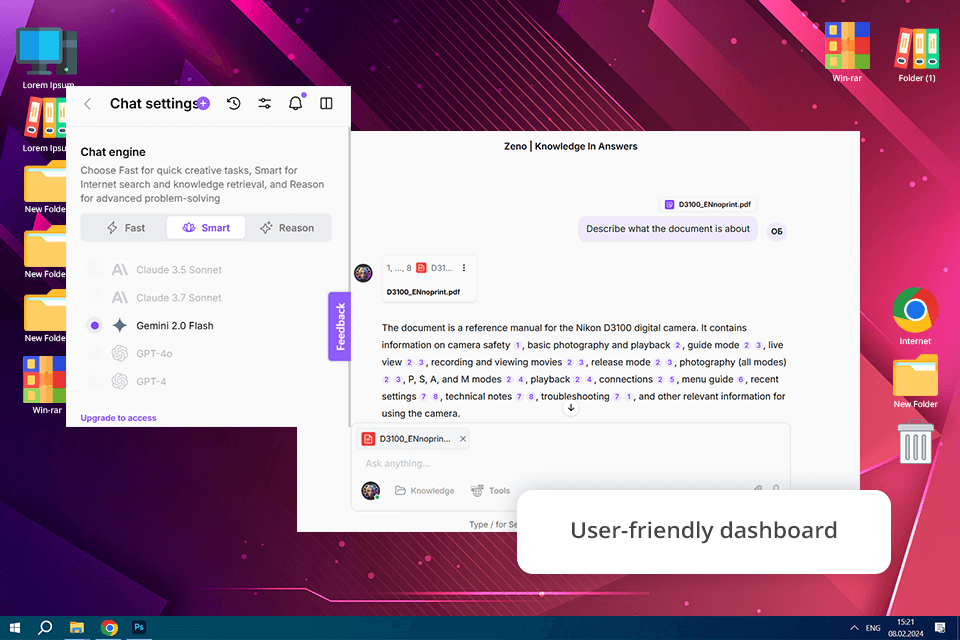This screenshot has height=640, width=960.
Task: Click the OB user avatar badge
Action: click(776, 232)
